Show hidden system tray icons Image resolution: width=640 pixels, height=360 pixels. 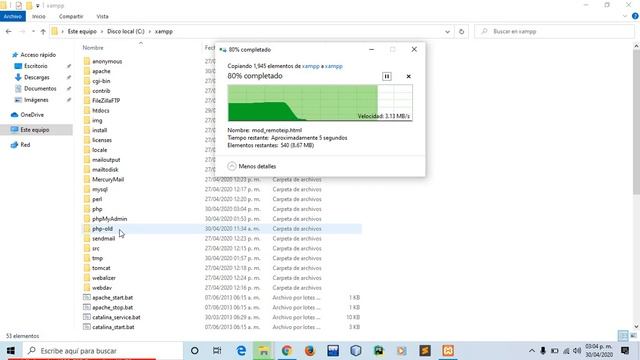coord(531,351)
